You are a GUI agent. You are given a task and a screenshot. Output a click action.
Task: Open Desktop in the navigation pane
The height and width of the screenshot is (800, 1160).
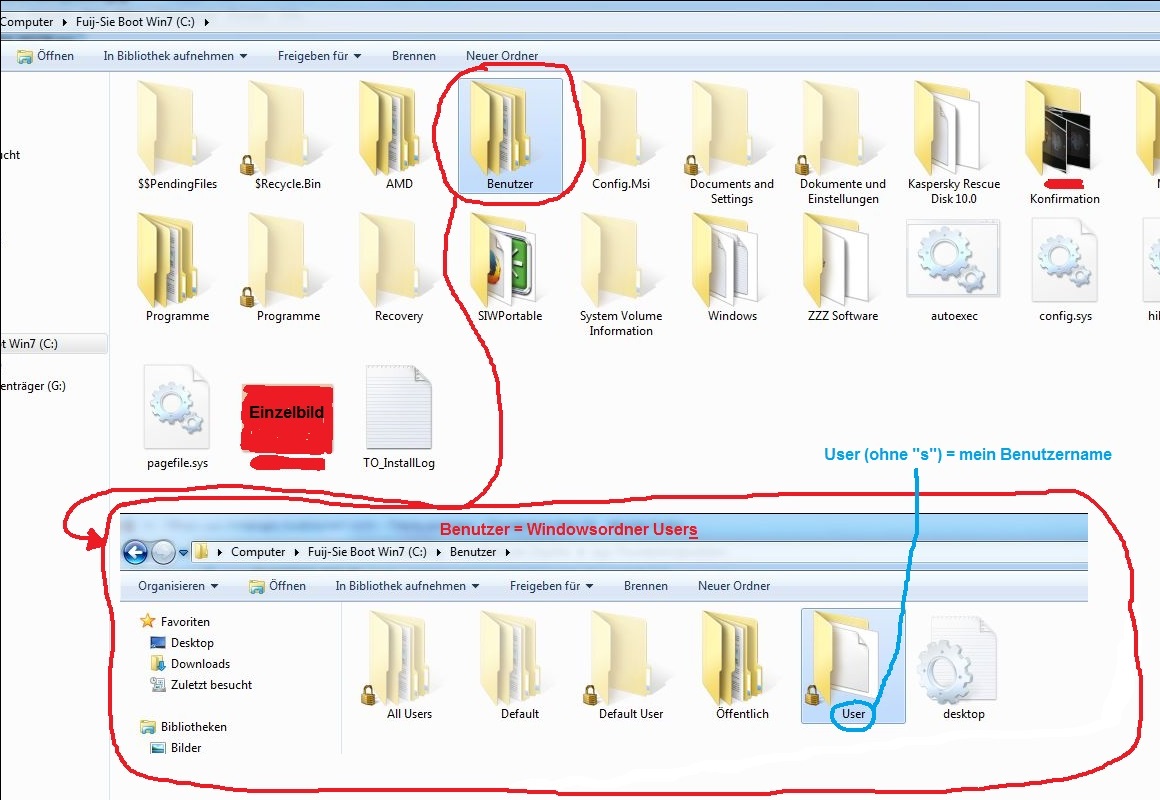(182, 642)
